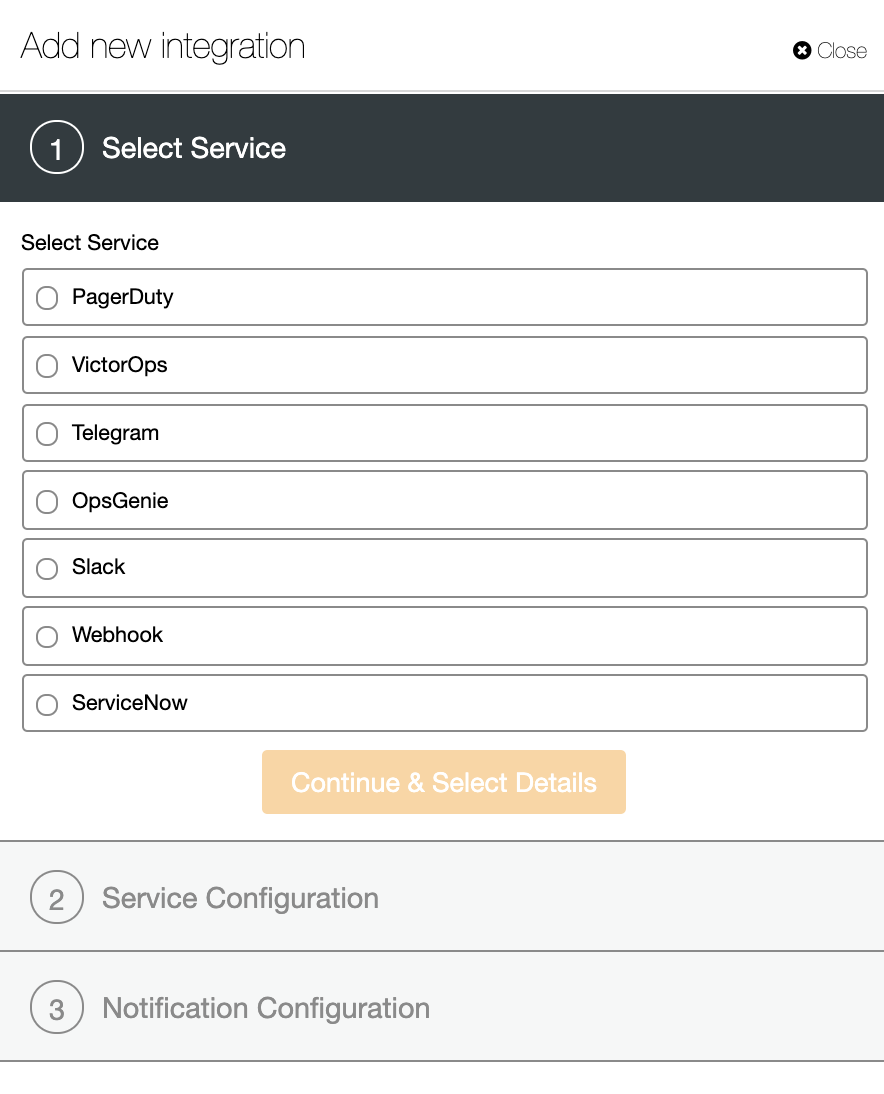Image resolution: width=884 pixels, height=1094 pixels.
Task: Click the step 1 circle icon
Action: 57,147
